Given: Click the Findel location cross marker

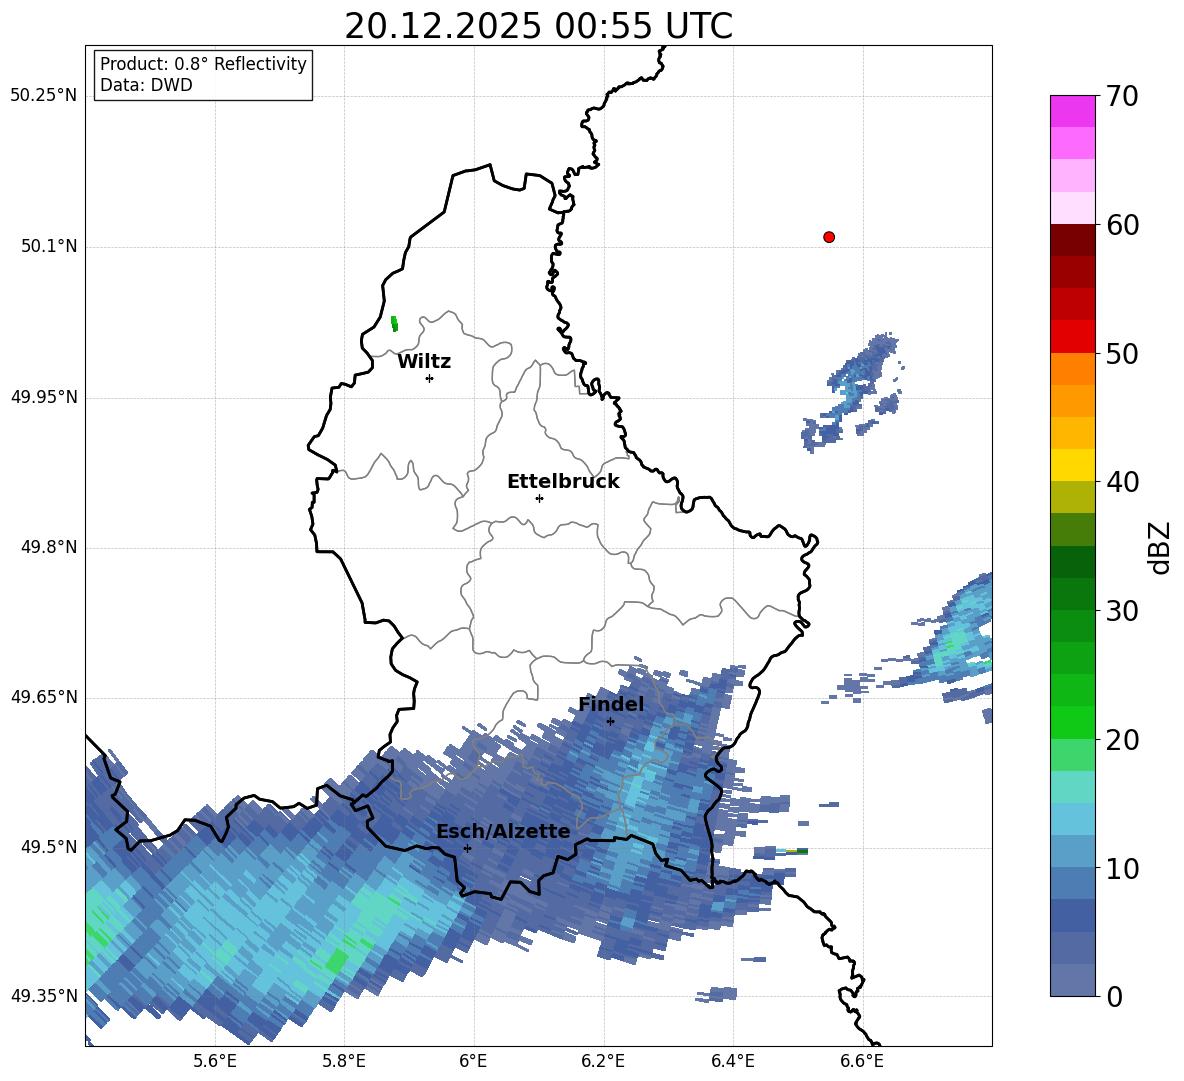Looking at the screenshot, I should click(x=611, y=722).
